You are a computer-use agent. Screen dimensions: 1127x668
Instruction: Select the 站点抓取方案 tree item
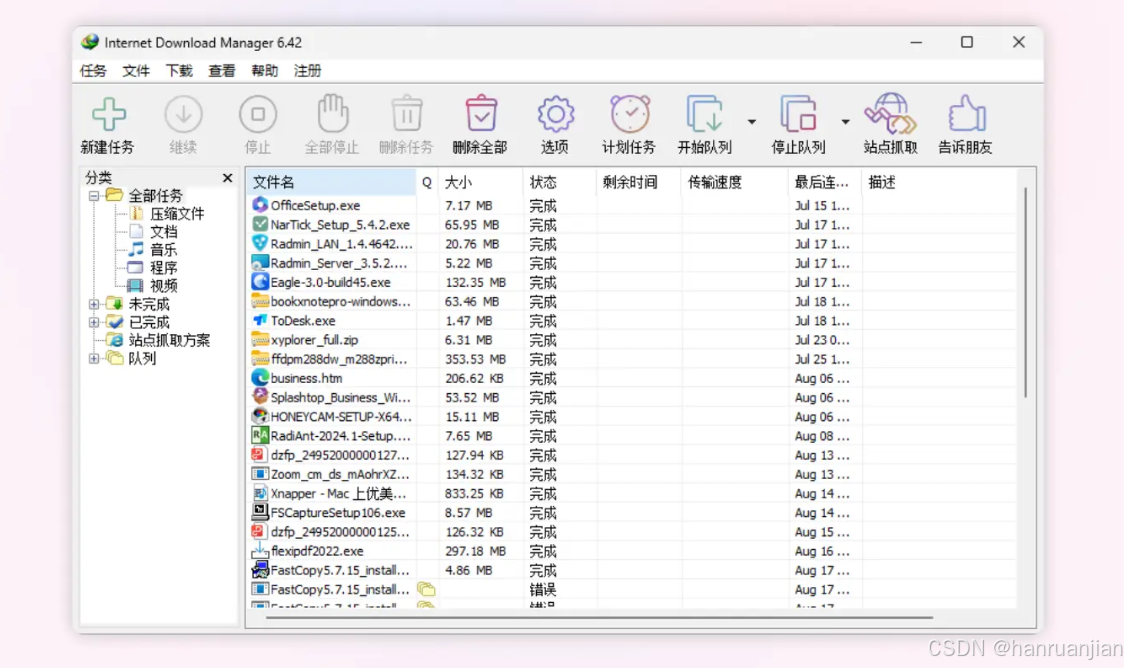(x=169, y=340)
